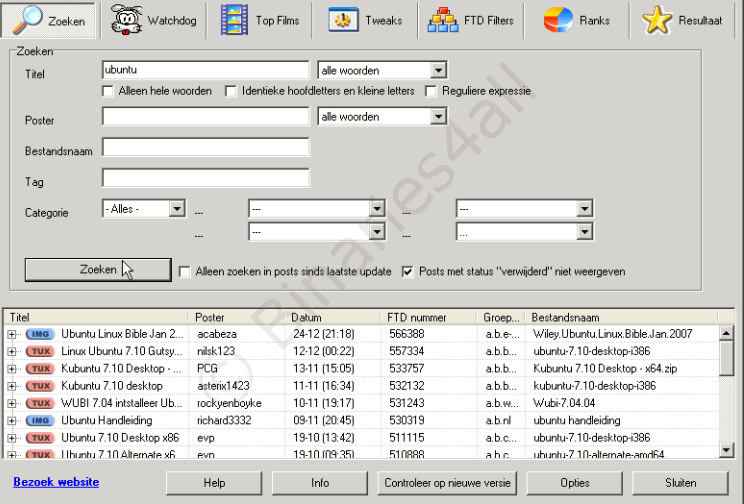
Task: Expand the Ubuntu 7.10 Desktop x86 row
Action: coord(12,438)
